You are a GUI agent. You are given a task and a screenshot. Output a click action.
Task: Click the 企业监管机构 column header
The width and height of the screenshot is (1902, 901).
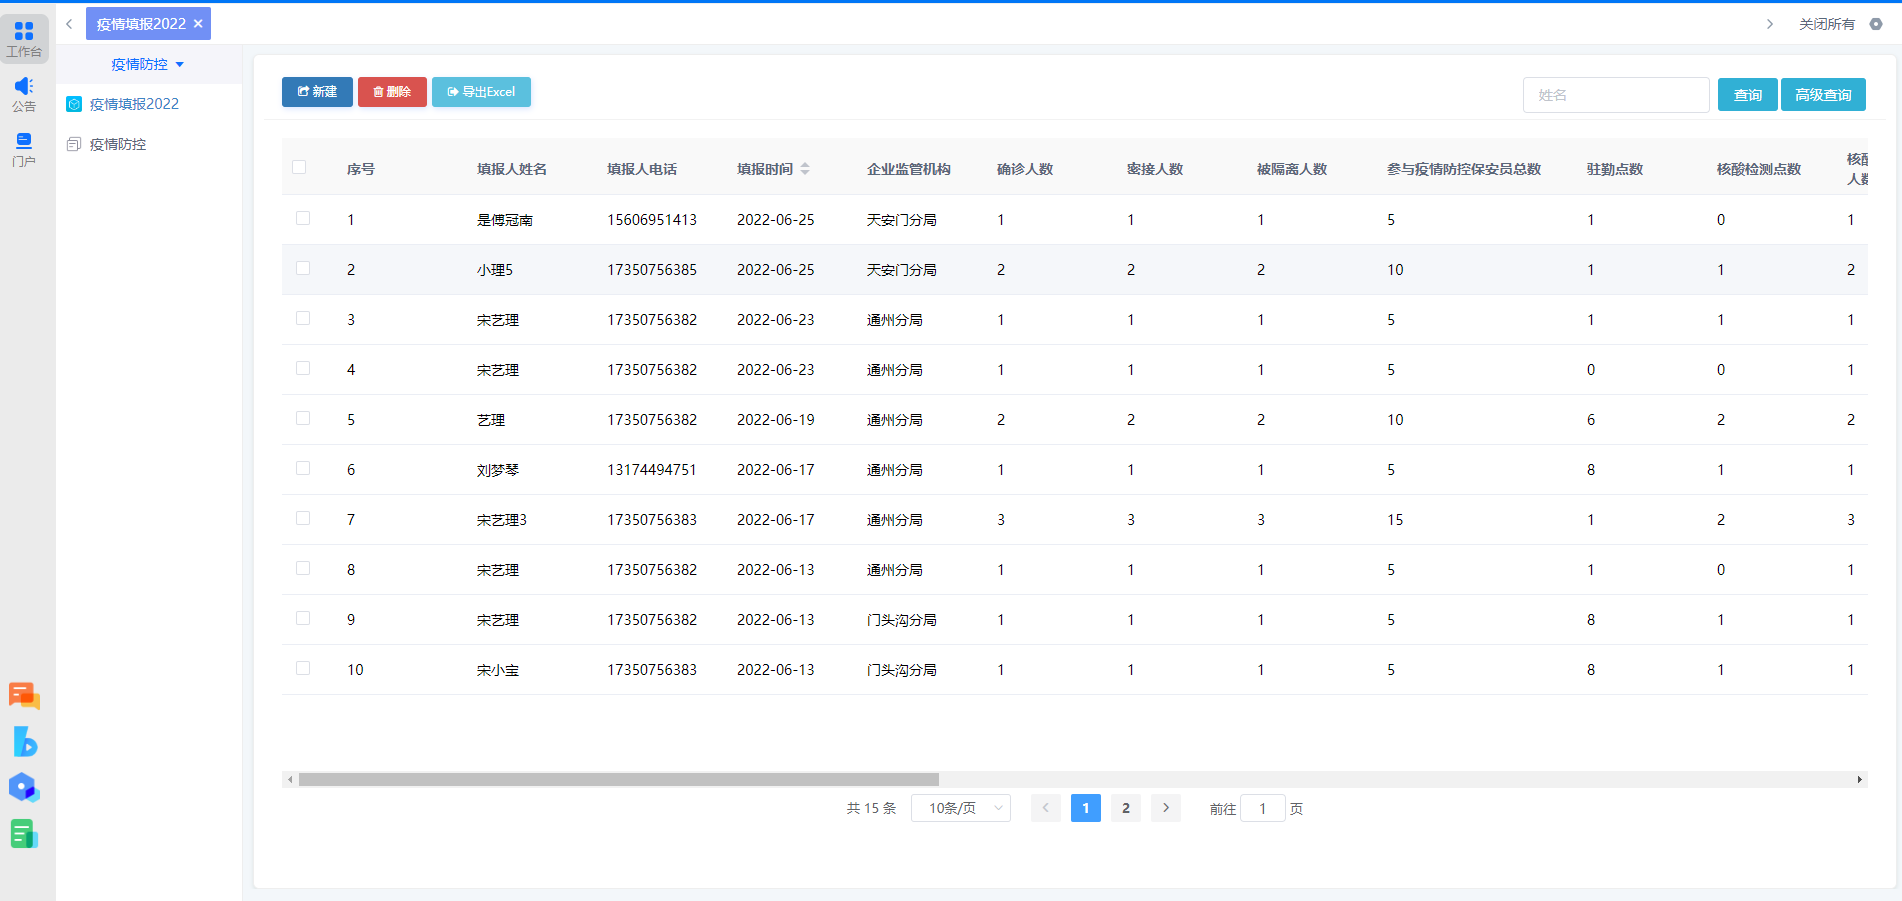(909, 169)
